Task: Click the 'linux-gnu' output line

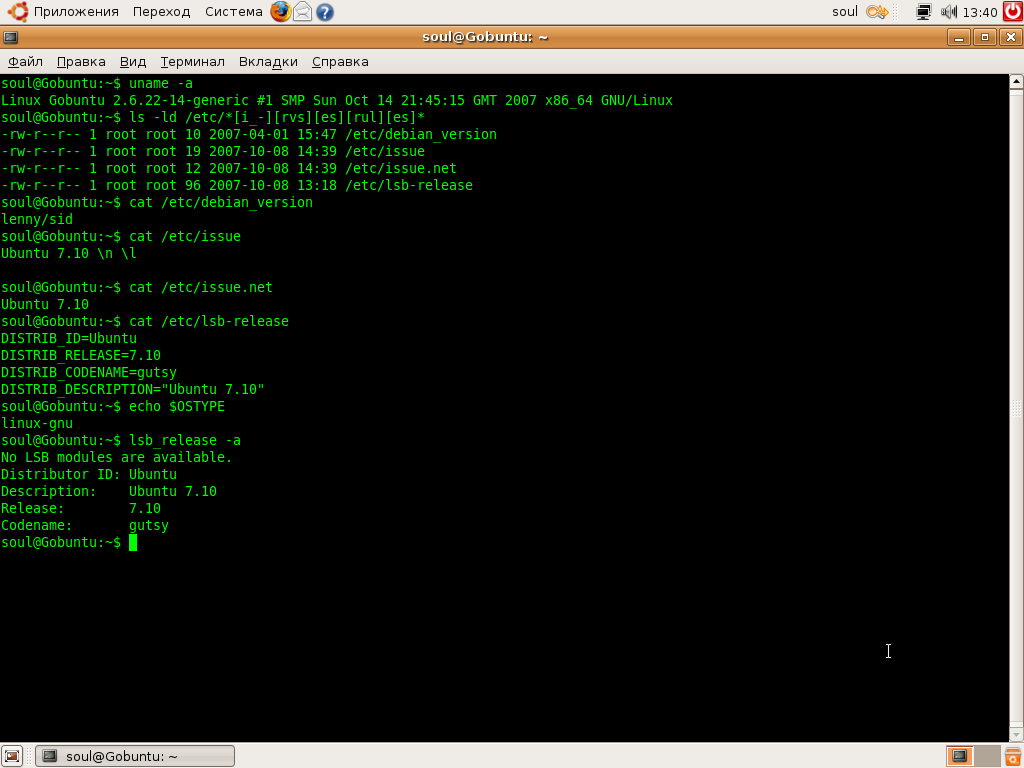Action: [x=37, y=423]
